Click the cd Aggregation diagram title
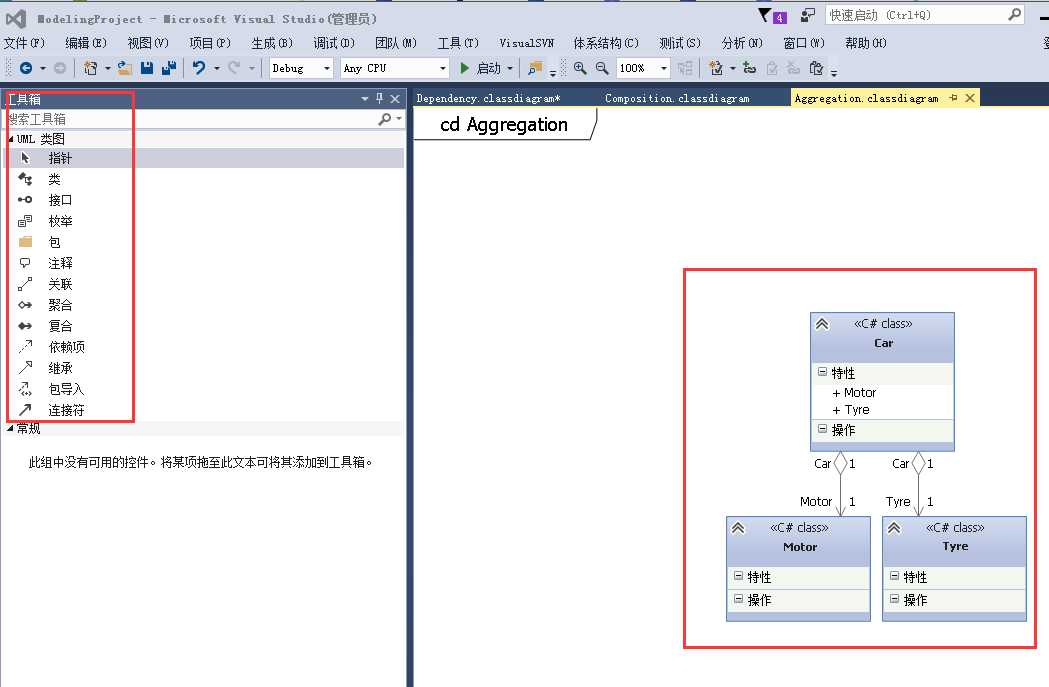Viewport: 1049px width, 687px height. click(504, 124)
